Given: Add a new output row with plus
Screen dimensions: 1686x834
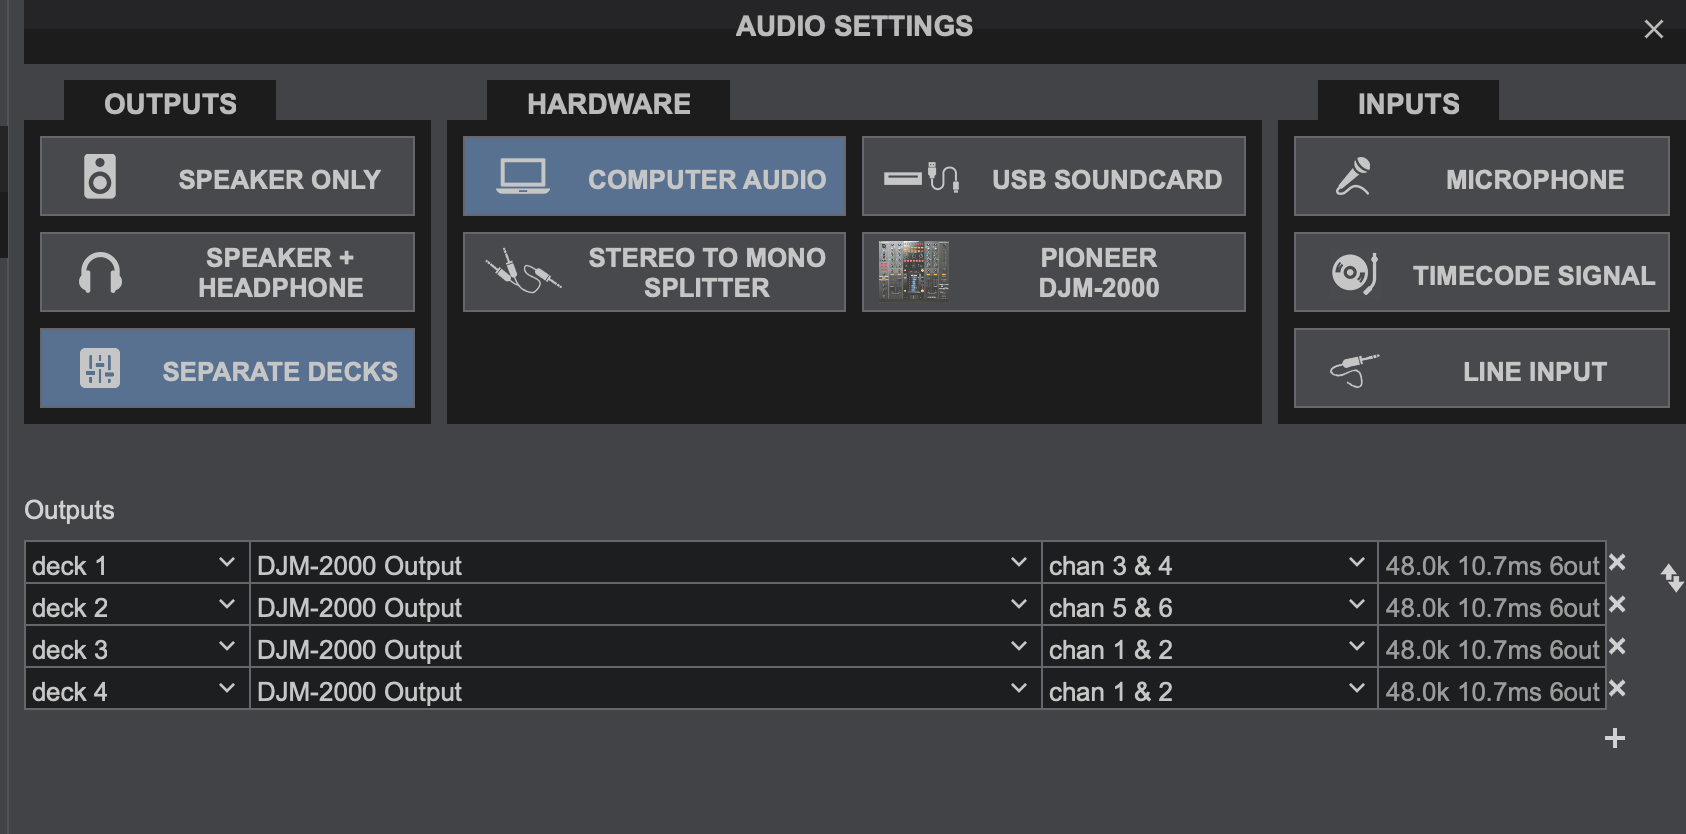Looking at the screenshot, I should point(1615,738).
